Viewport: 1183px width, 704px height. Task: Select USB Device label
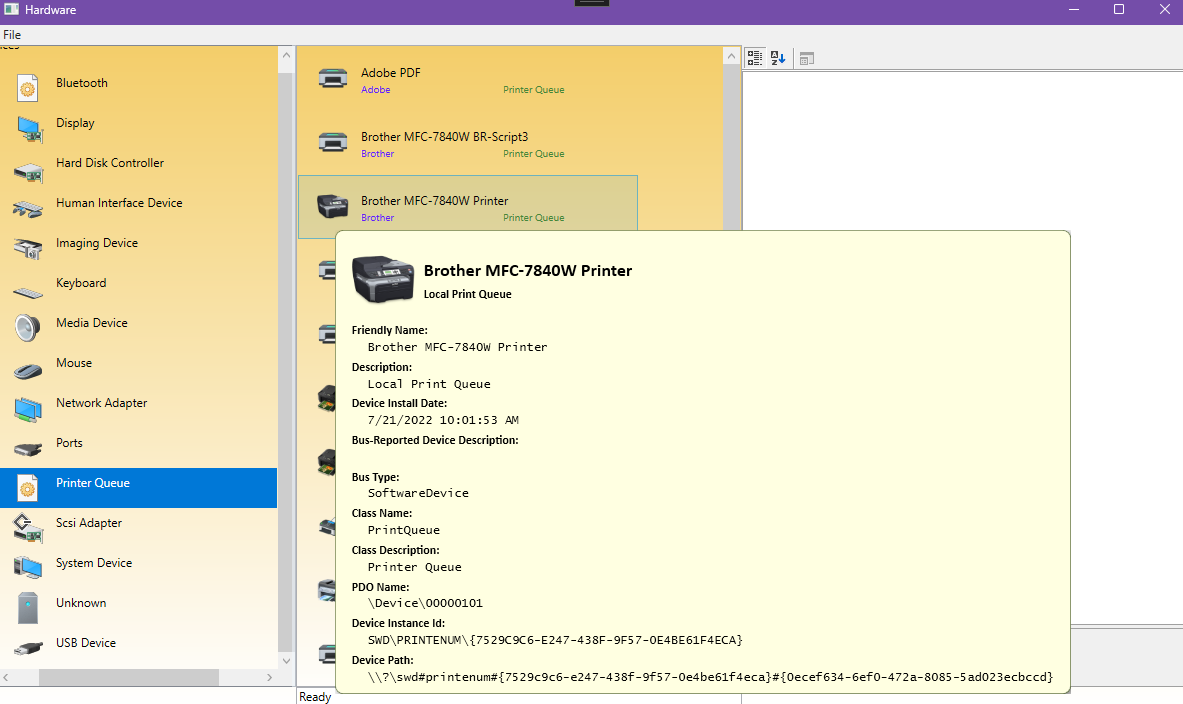pyautogui.click(x=86, y=643)
